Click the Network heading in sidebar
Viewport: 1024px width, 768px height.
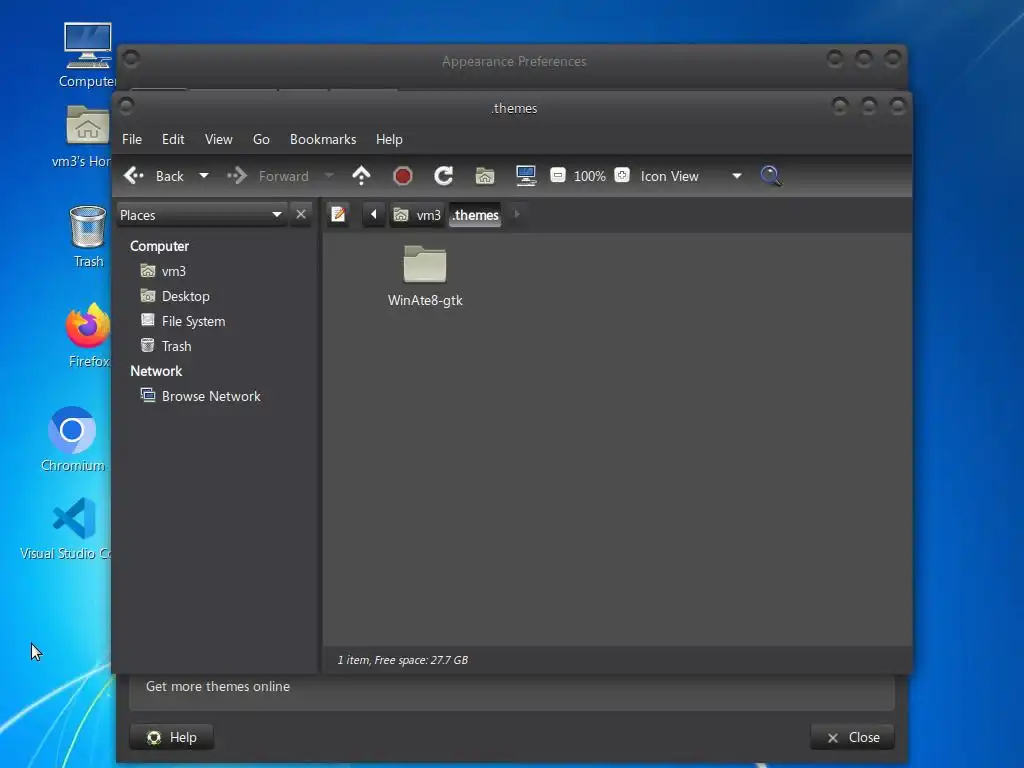pyautogui.click(x=156, y=371)
